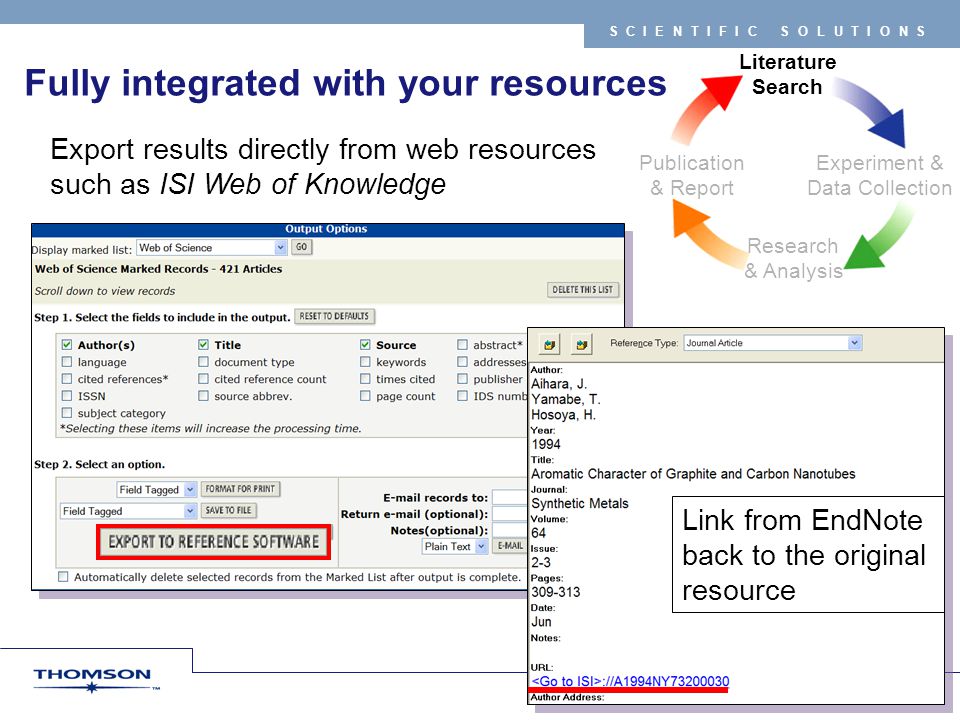This screenshot has width=960, height=720.
Task: Open the Reference Type dropdown
Action: coord(773,343)
